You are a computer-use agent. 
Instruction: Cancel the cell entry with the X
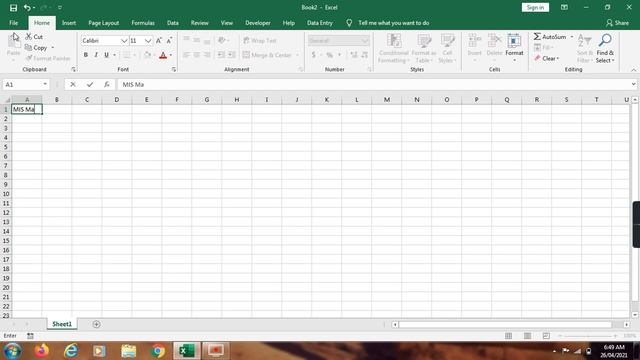coord(73,84)
